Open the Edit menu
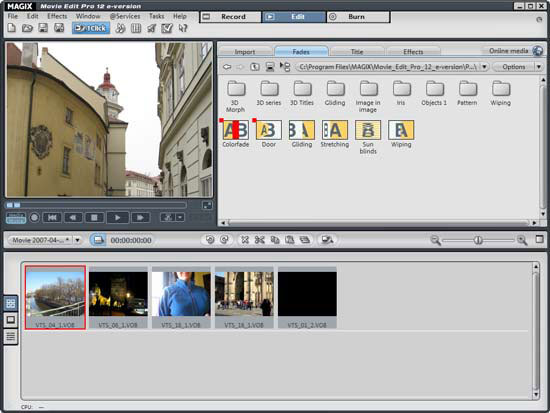Image resolution: width=550 pixels, height=413 pixels. pos(33,16)
